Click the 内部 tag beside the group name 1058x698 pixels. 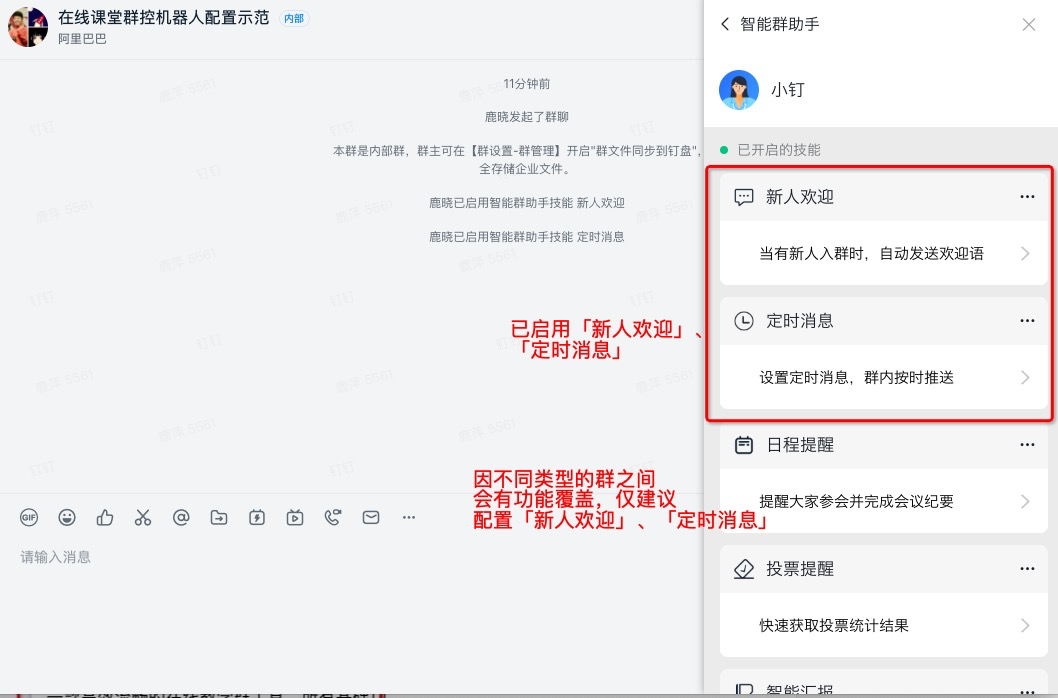(x=294, y=19)
